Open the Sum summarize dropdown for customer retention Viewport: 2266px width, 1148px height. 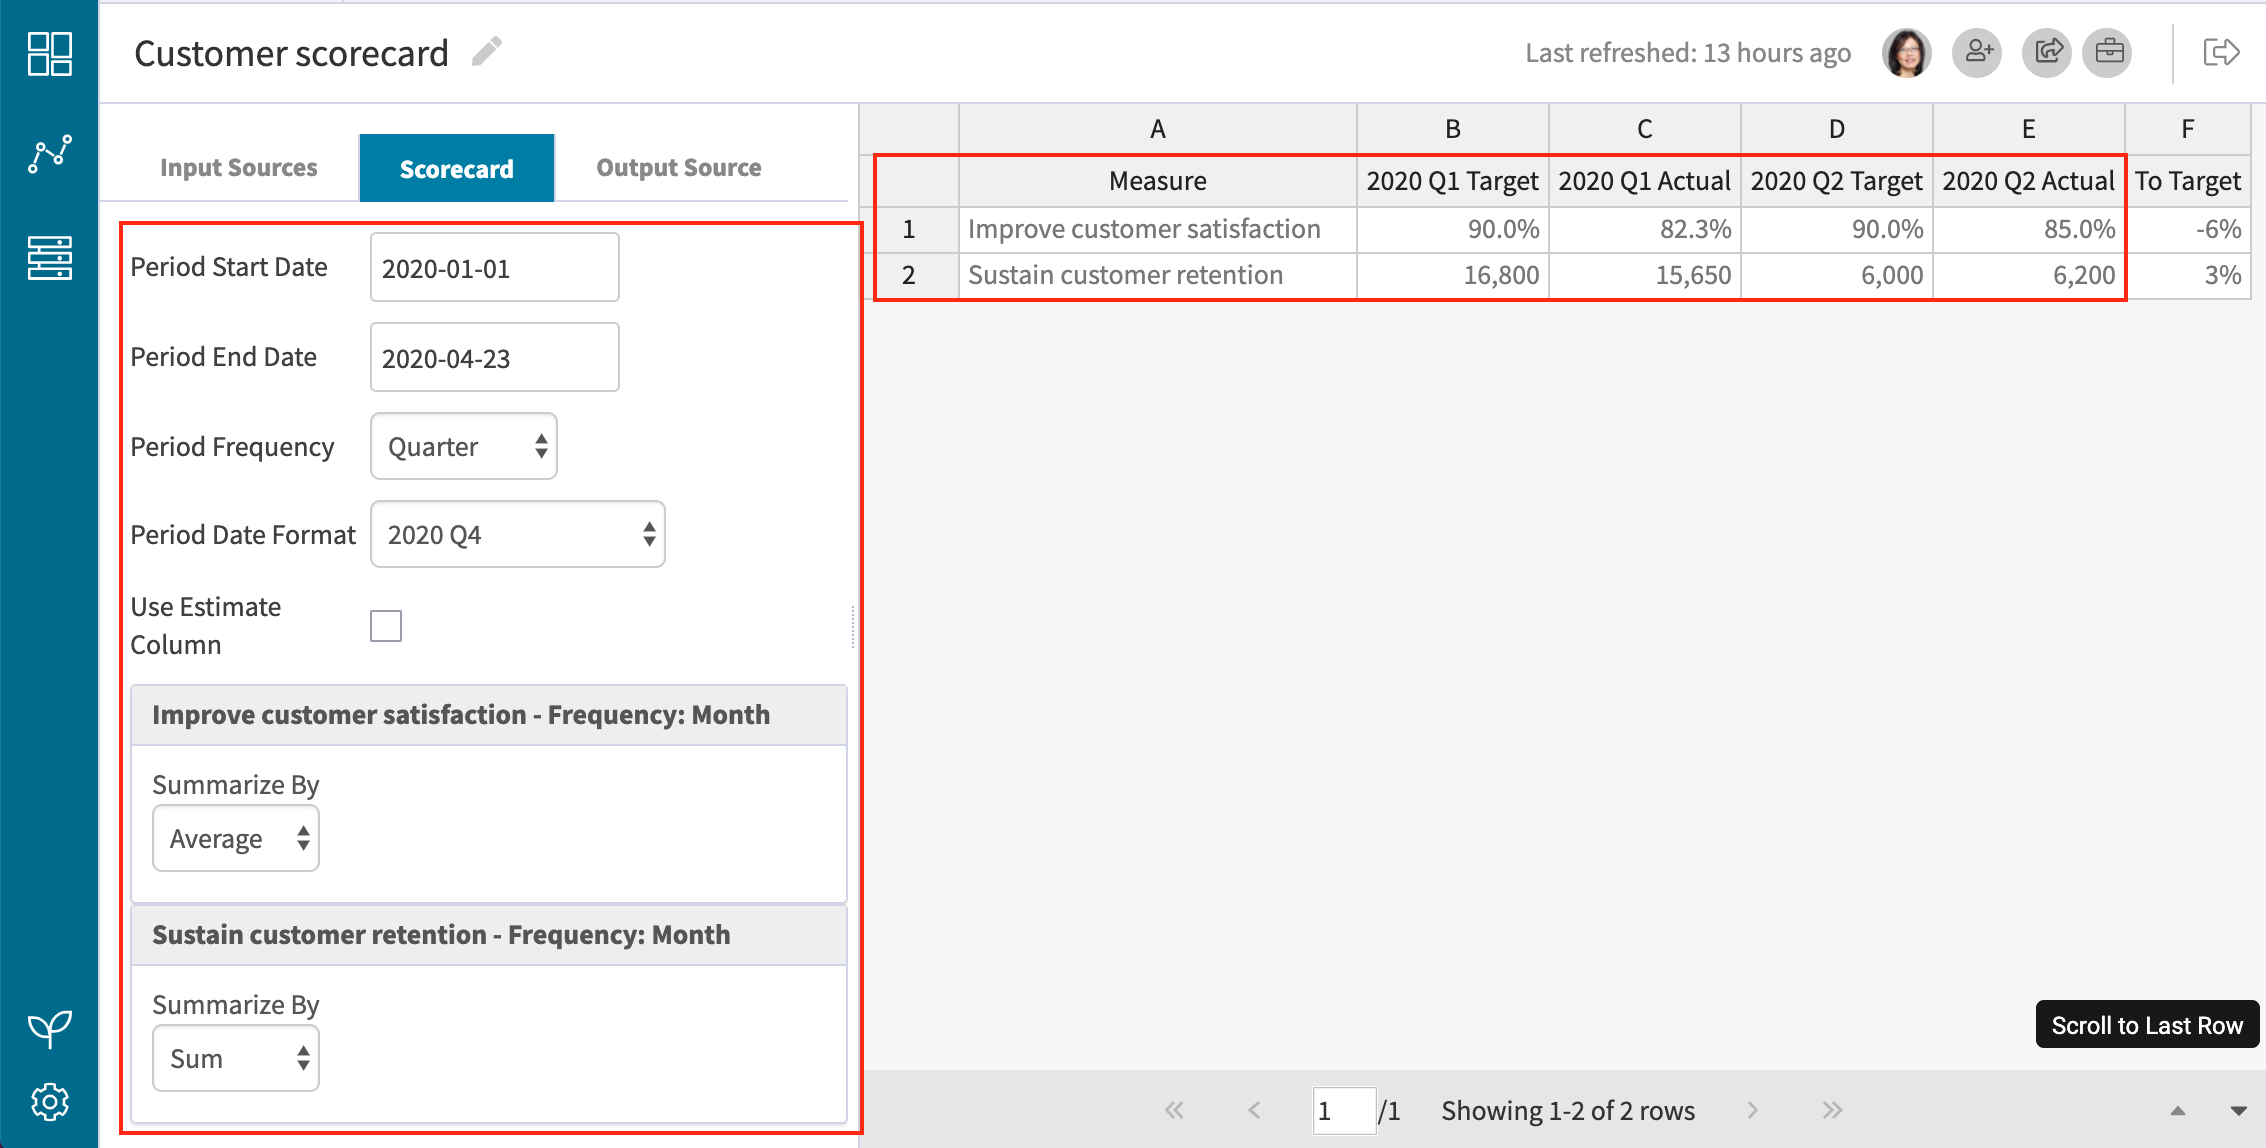[236, 1058]
